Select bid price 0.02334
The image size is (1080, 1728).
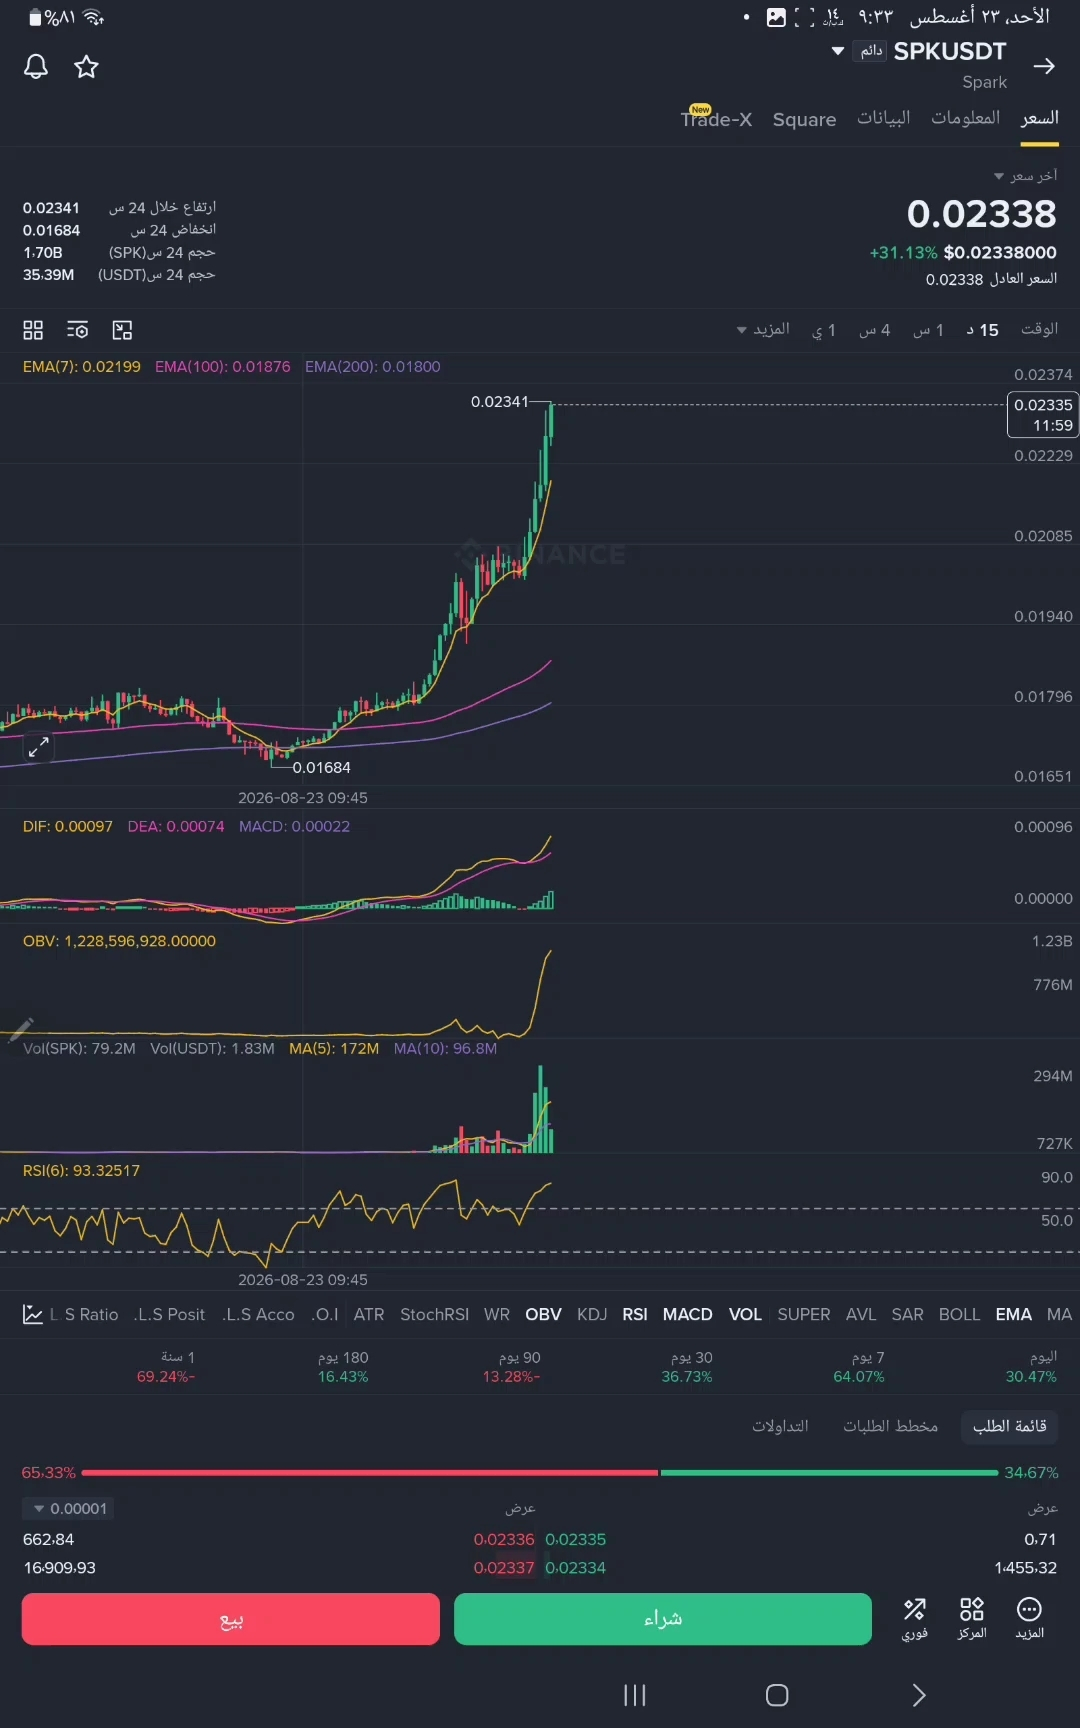pos(575,1568)
